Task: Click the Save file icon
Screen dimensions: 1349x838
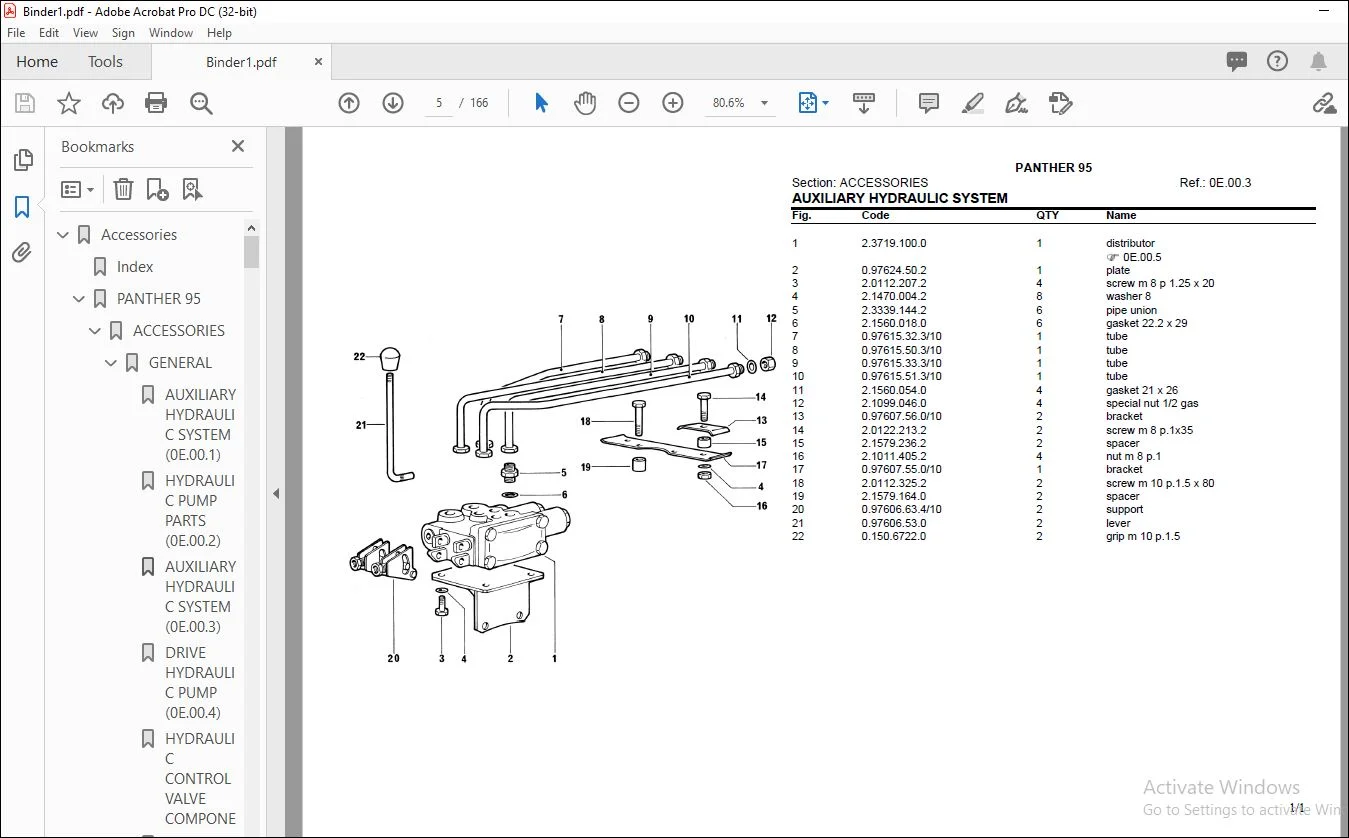Action: tap(25, 103)
